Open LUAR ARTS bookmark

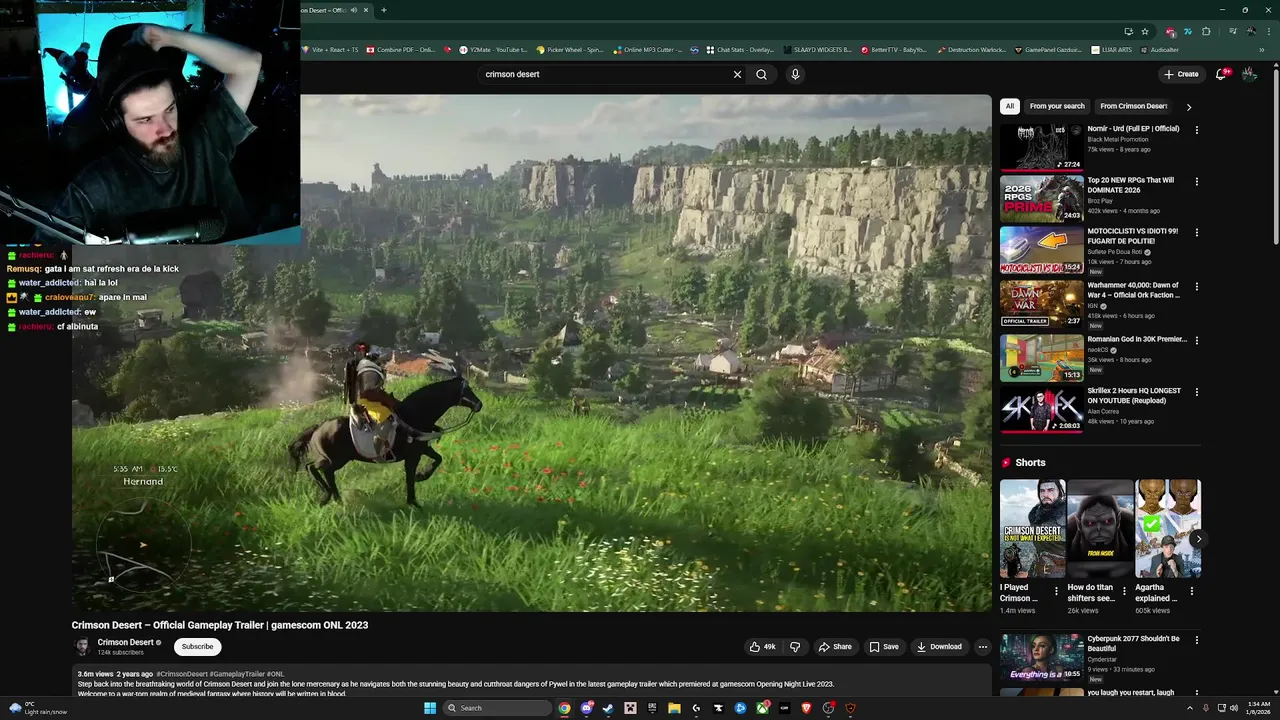coord(1111,49)
